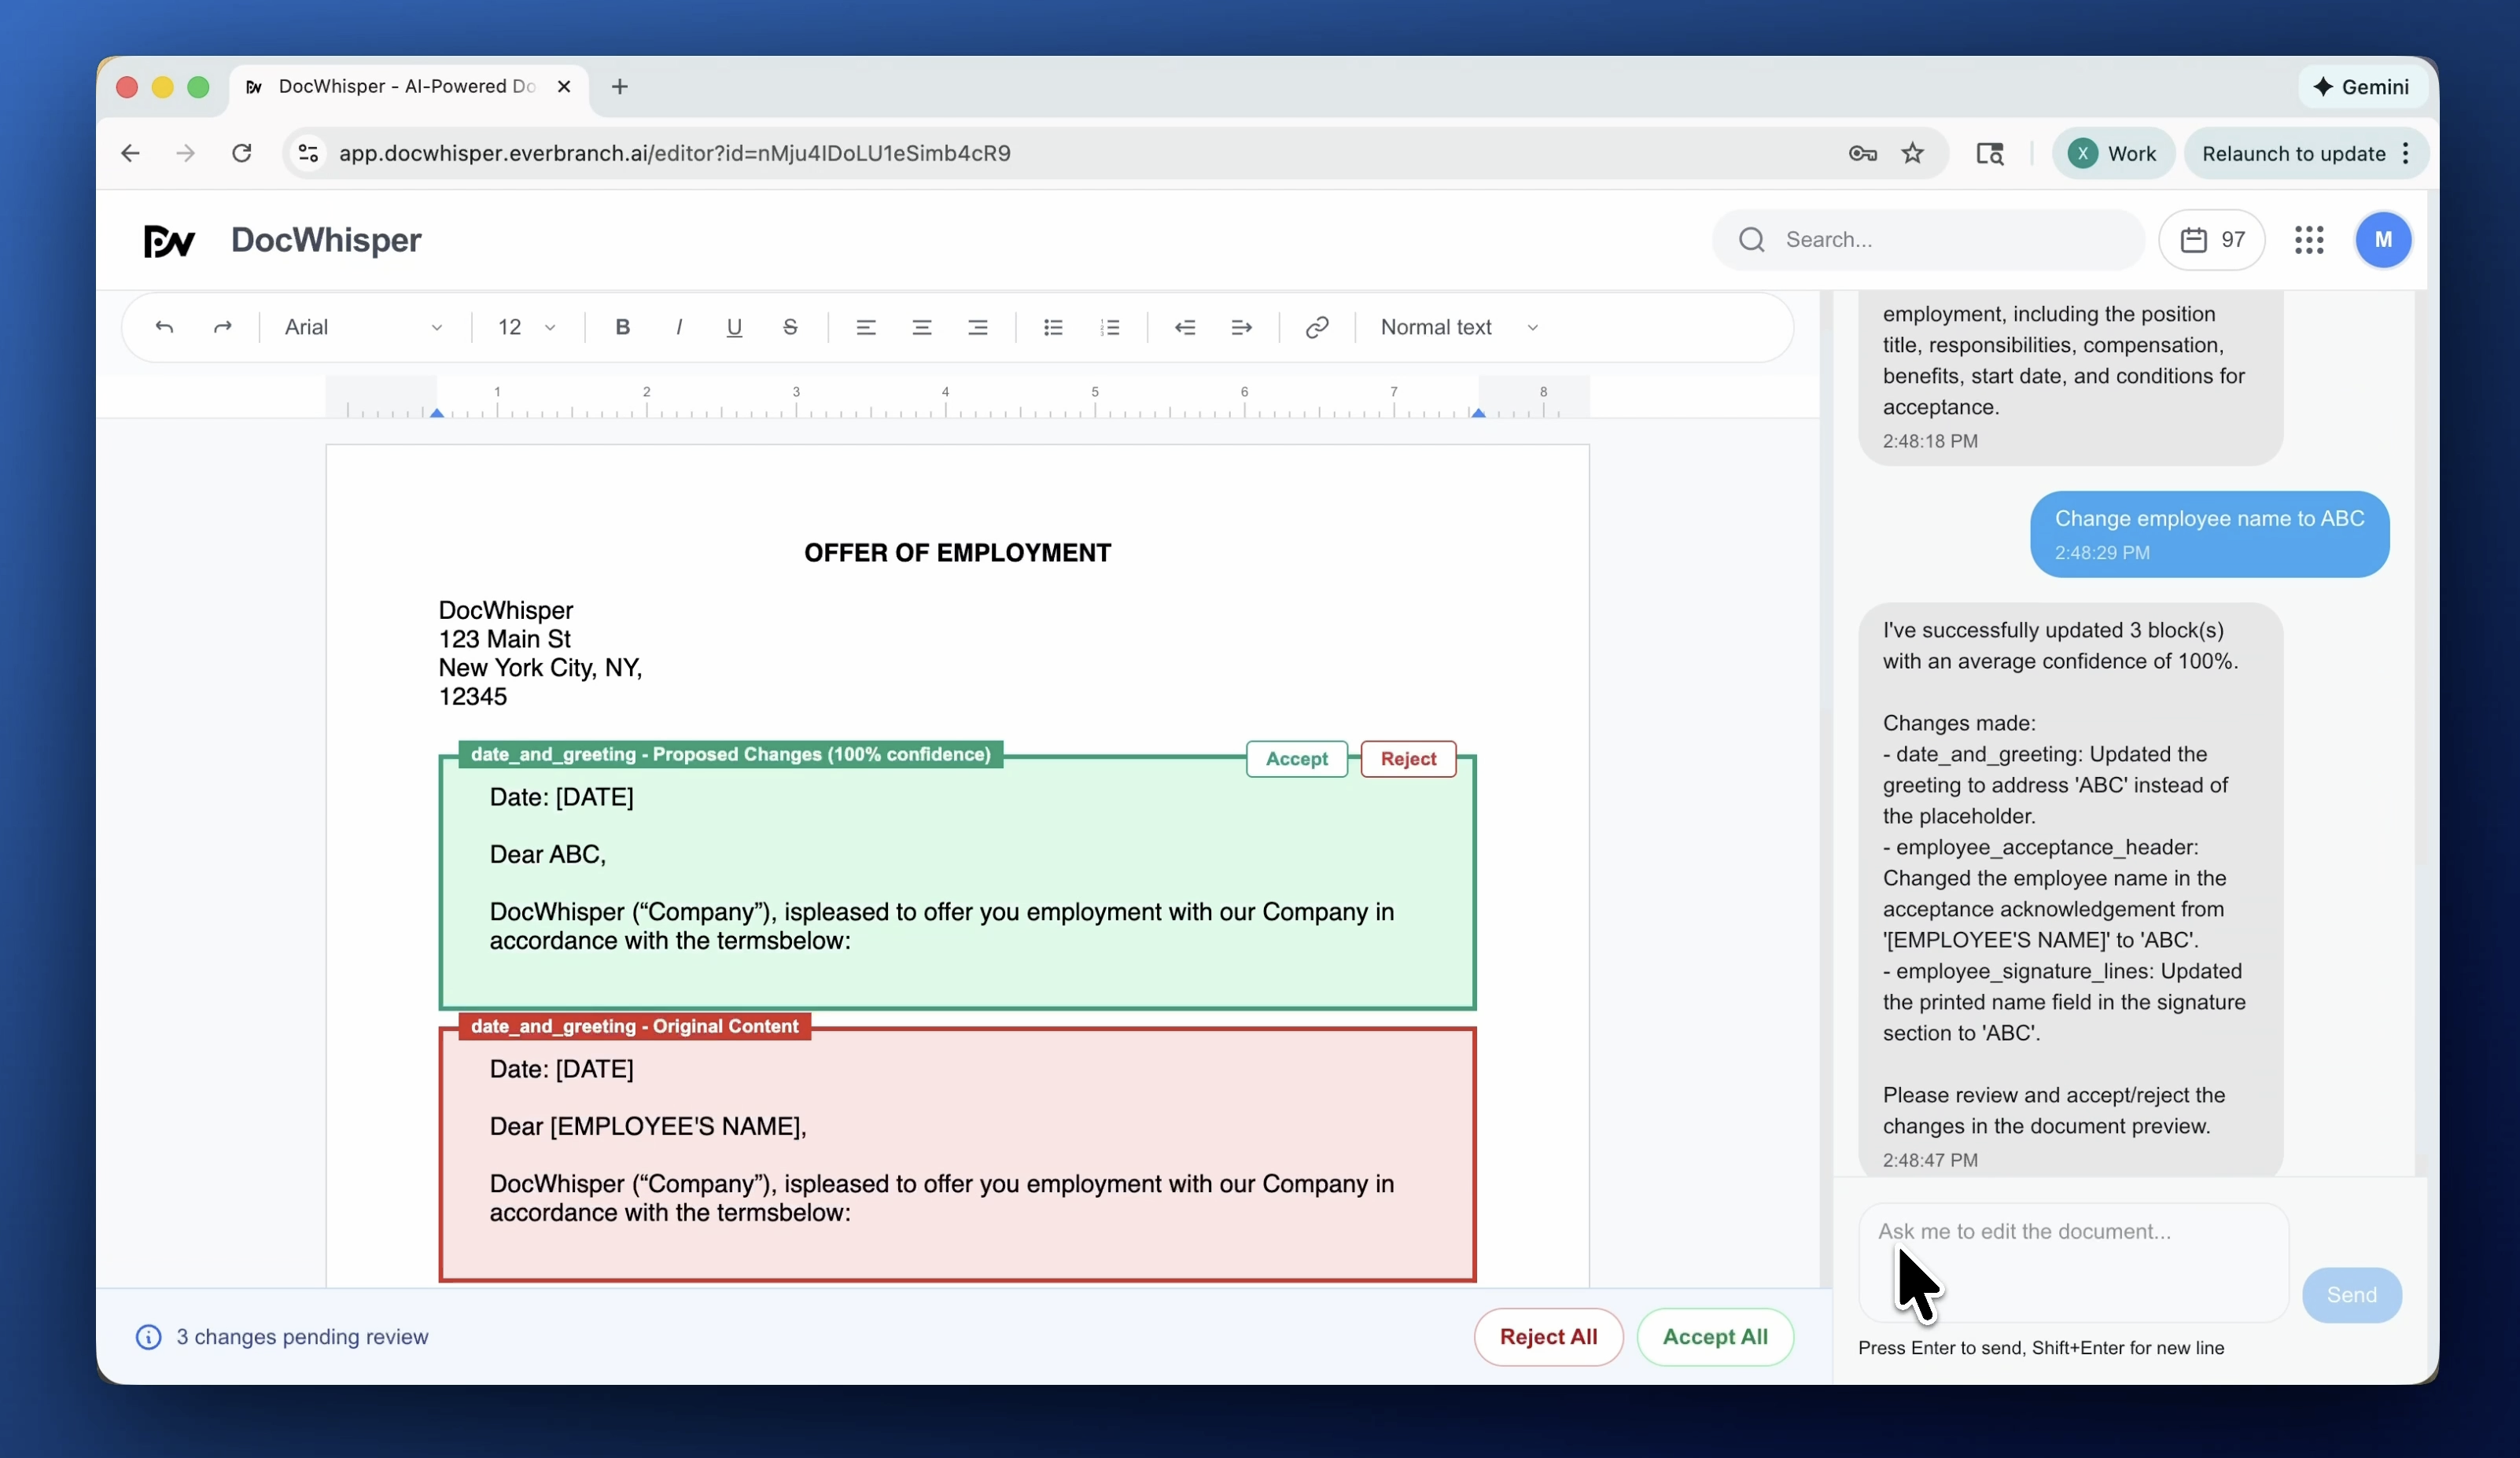Viewport: 2520px width, 1458px height.
Task: Increase paragraph indent
Action: (x=1241, y=327)
